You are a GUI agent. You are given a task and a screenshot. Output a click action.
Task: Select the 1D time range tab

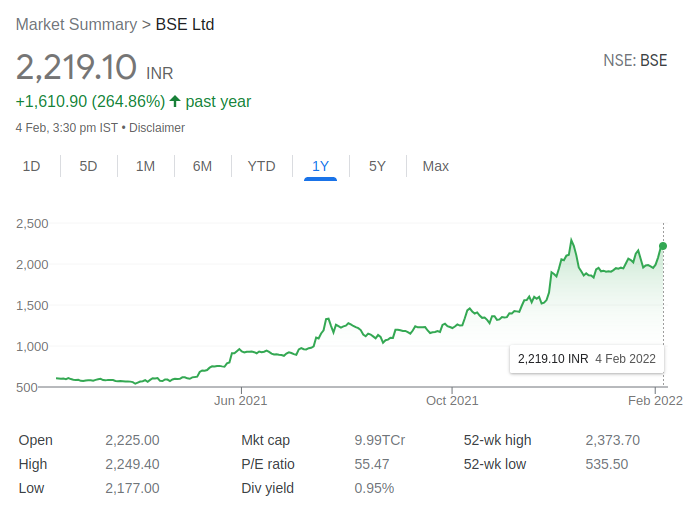(x=32, y=166)
